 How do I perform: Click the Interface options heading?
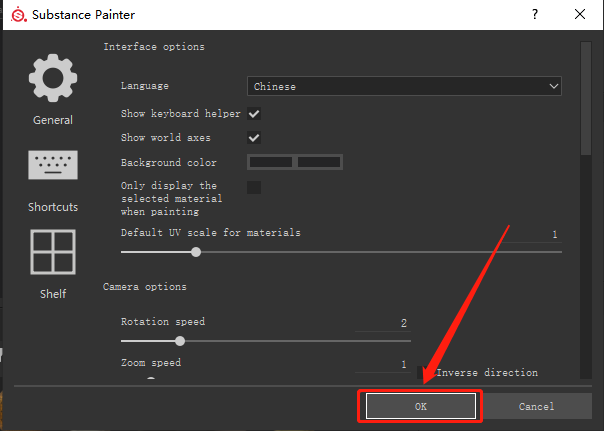[154, 47]
